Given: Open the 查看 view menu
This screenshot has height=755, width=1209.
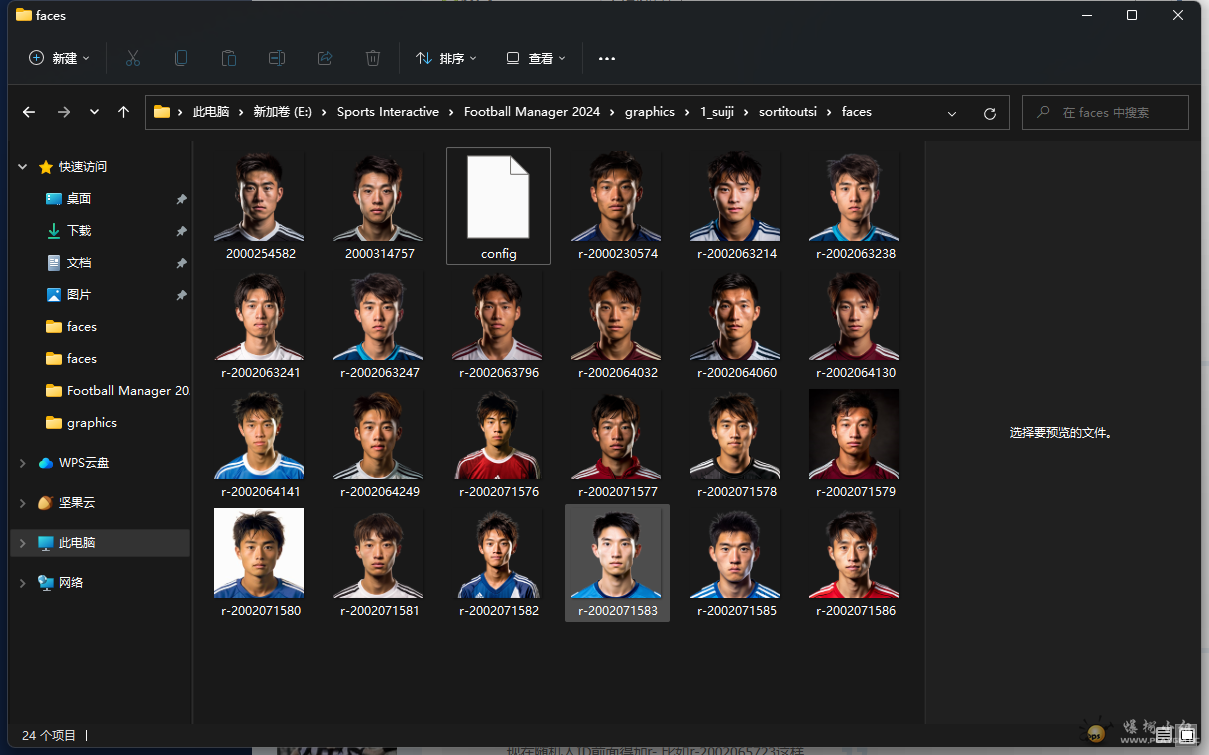Looking at the screenshot, I should [x=536, y=58].
